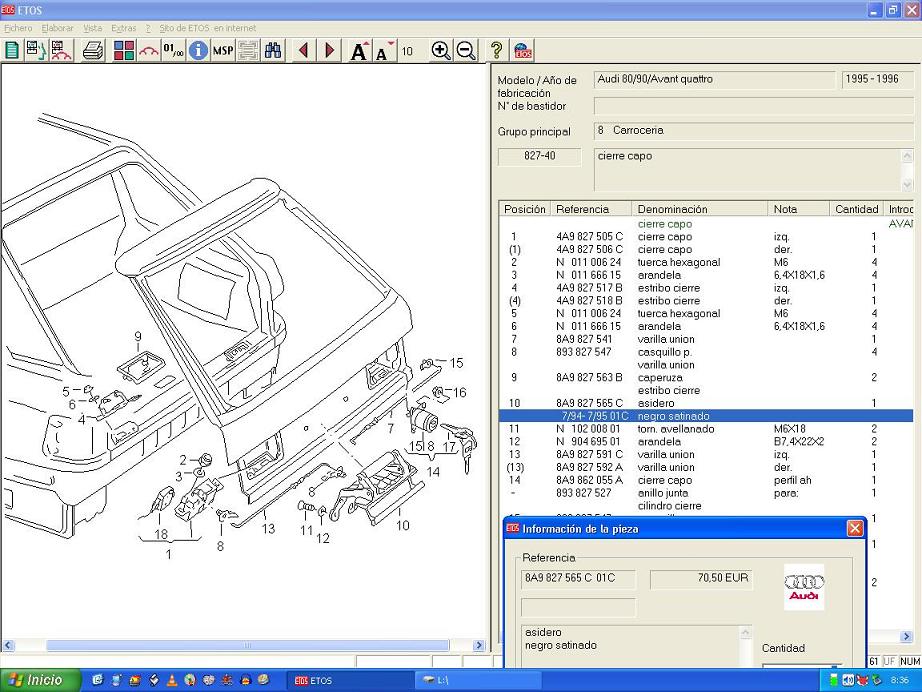Click the 'N° de bastidor' input field
Screen dimensions: 922x692
[x=753, y=106]
